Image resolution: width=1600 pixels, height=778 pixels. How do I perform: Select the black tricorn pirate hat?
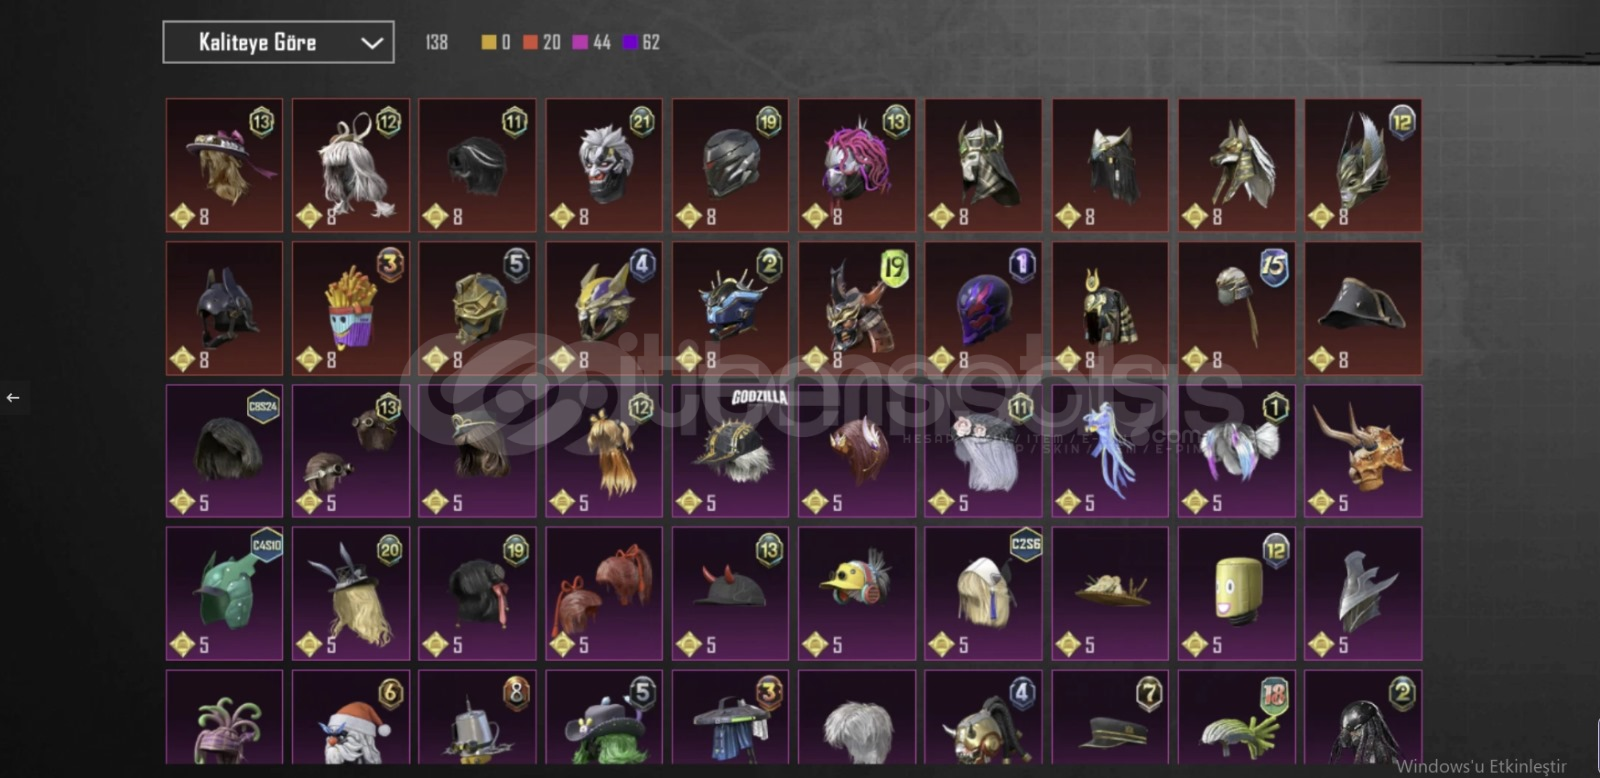point(1363,308)
